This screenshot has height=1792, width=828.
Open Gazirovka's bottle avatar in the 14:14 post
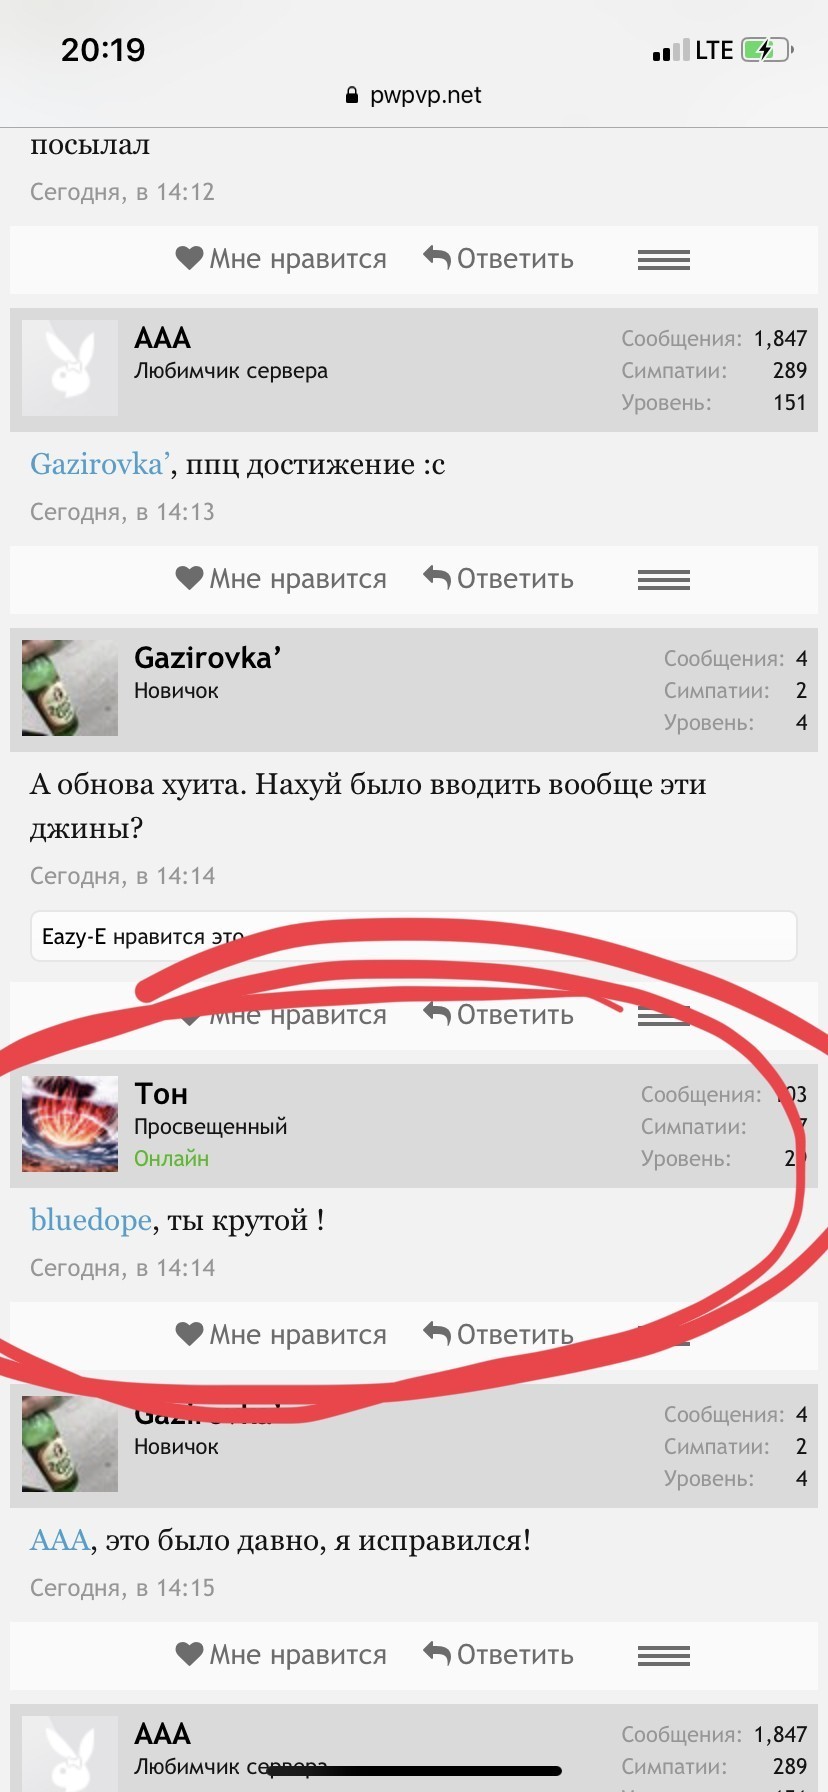point(70,688)
